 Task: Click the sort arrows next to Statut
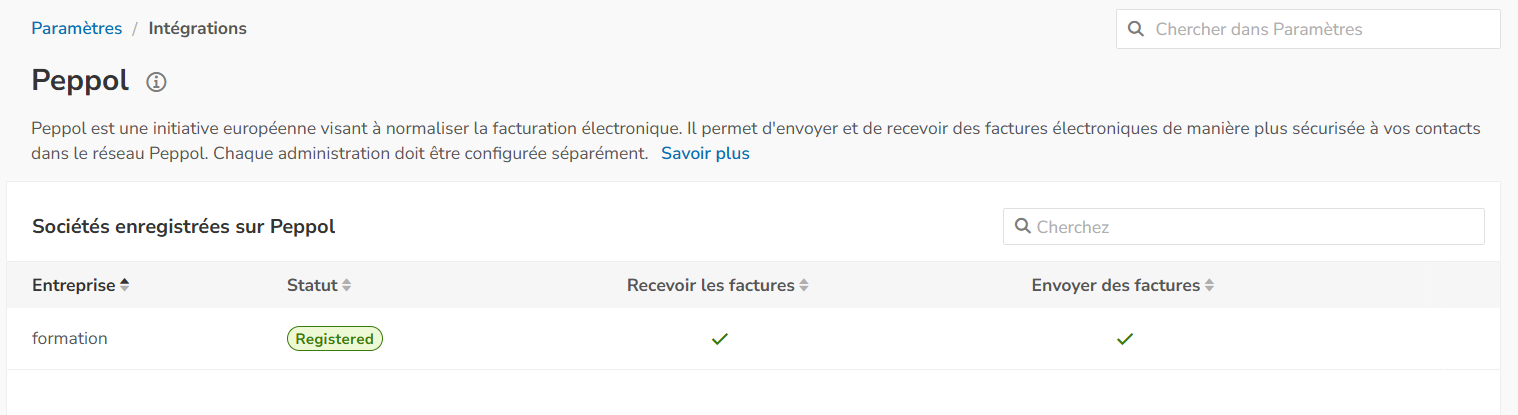point(347,285)
